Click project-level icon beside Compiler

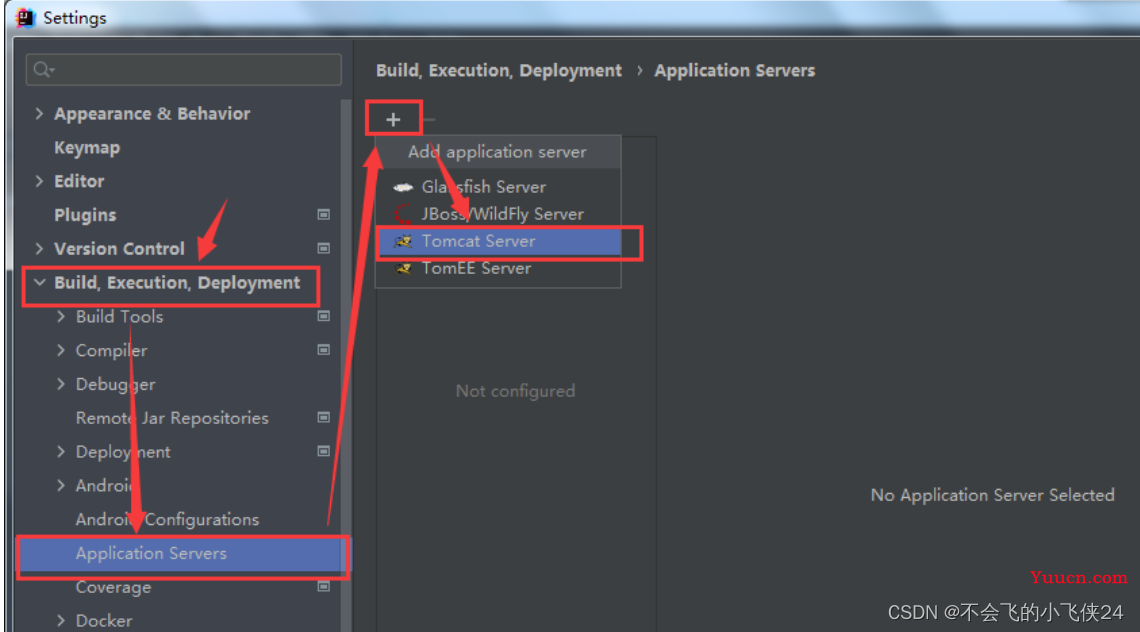pos(324,350)
